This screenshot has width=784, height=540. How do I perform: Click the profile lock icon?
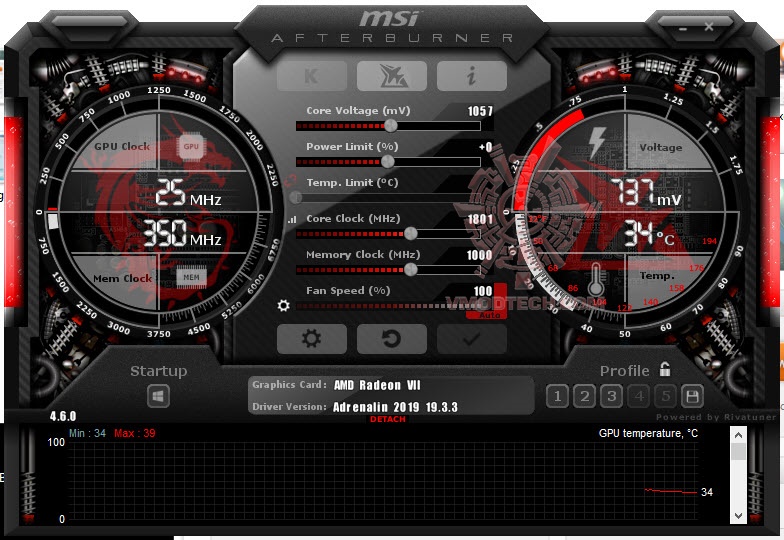point(664,369)
